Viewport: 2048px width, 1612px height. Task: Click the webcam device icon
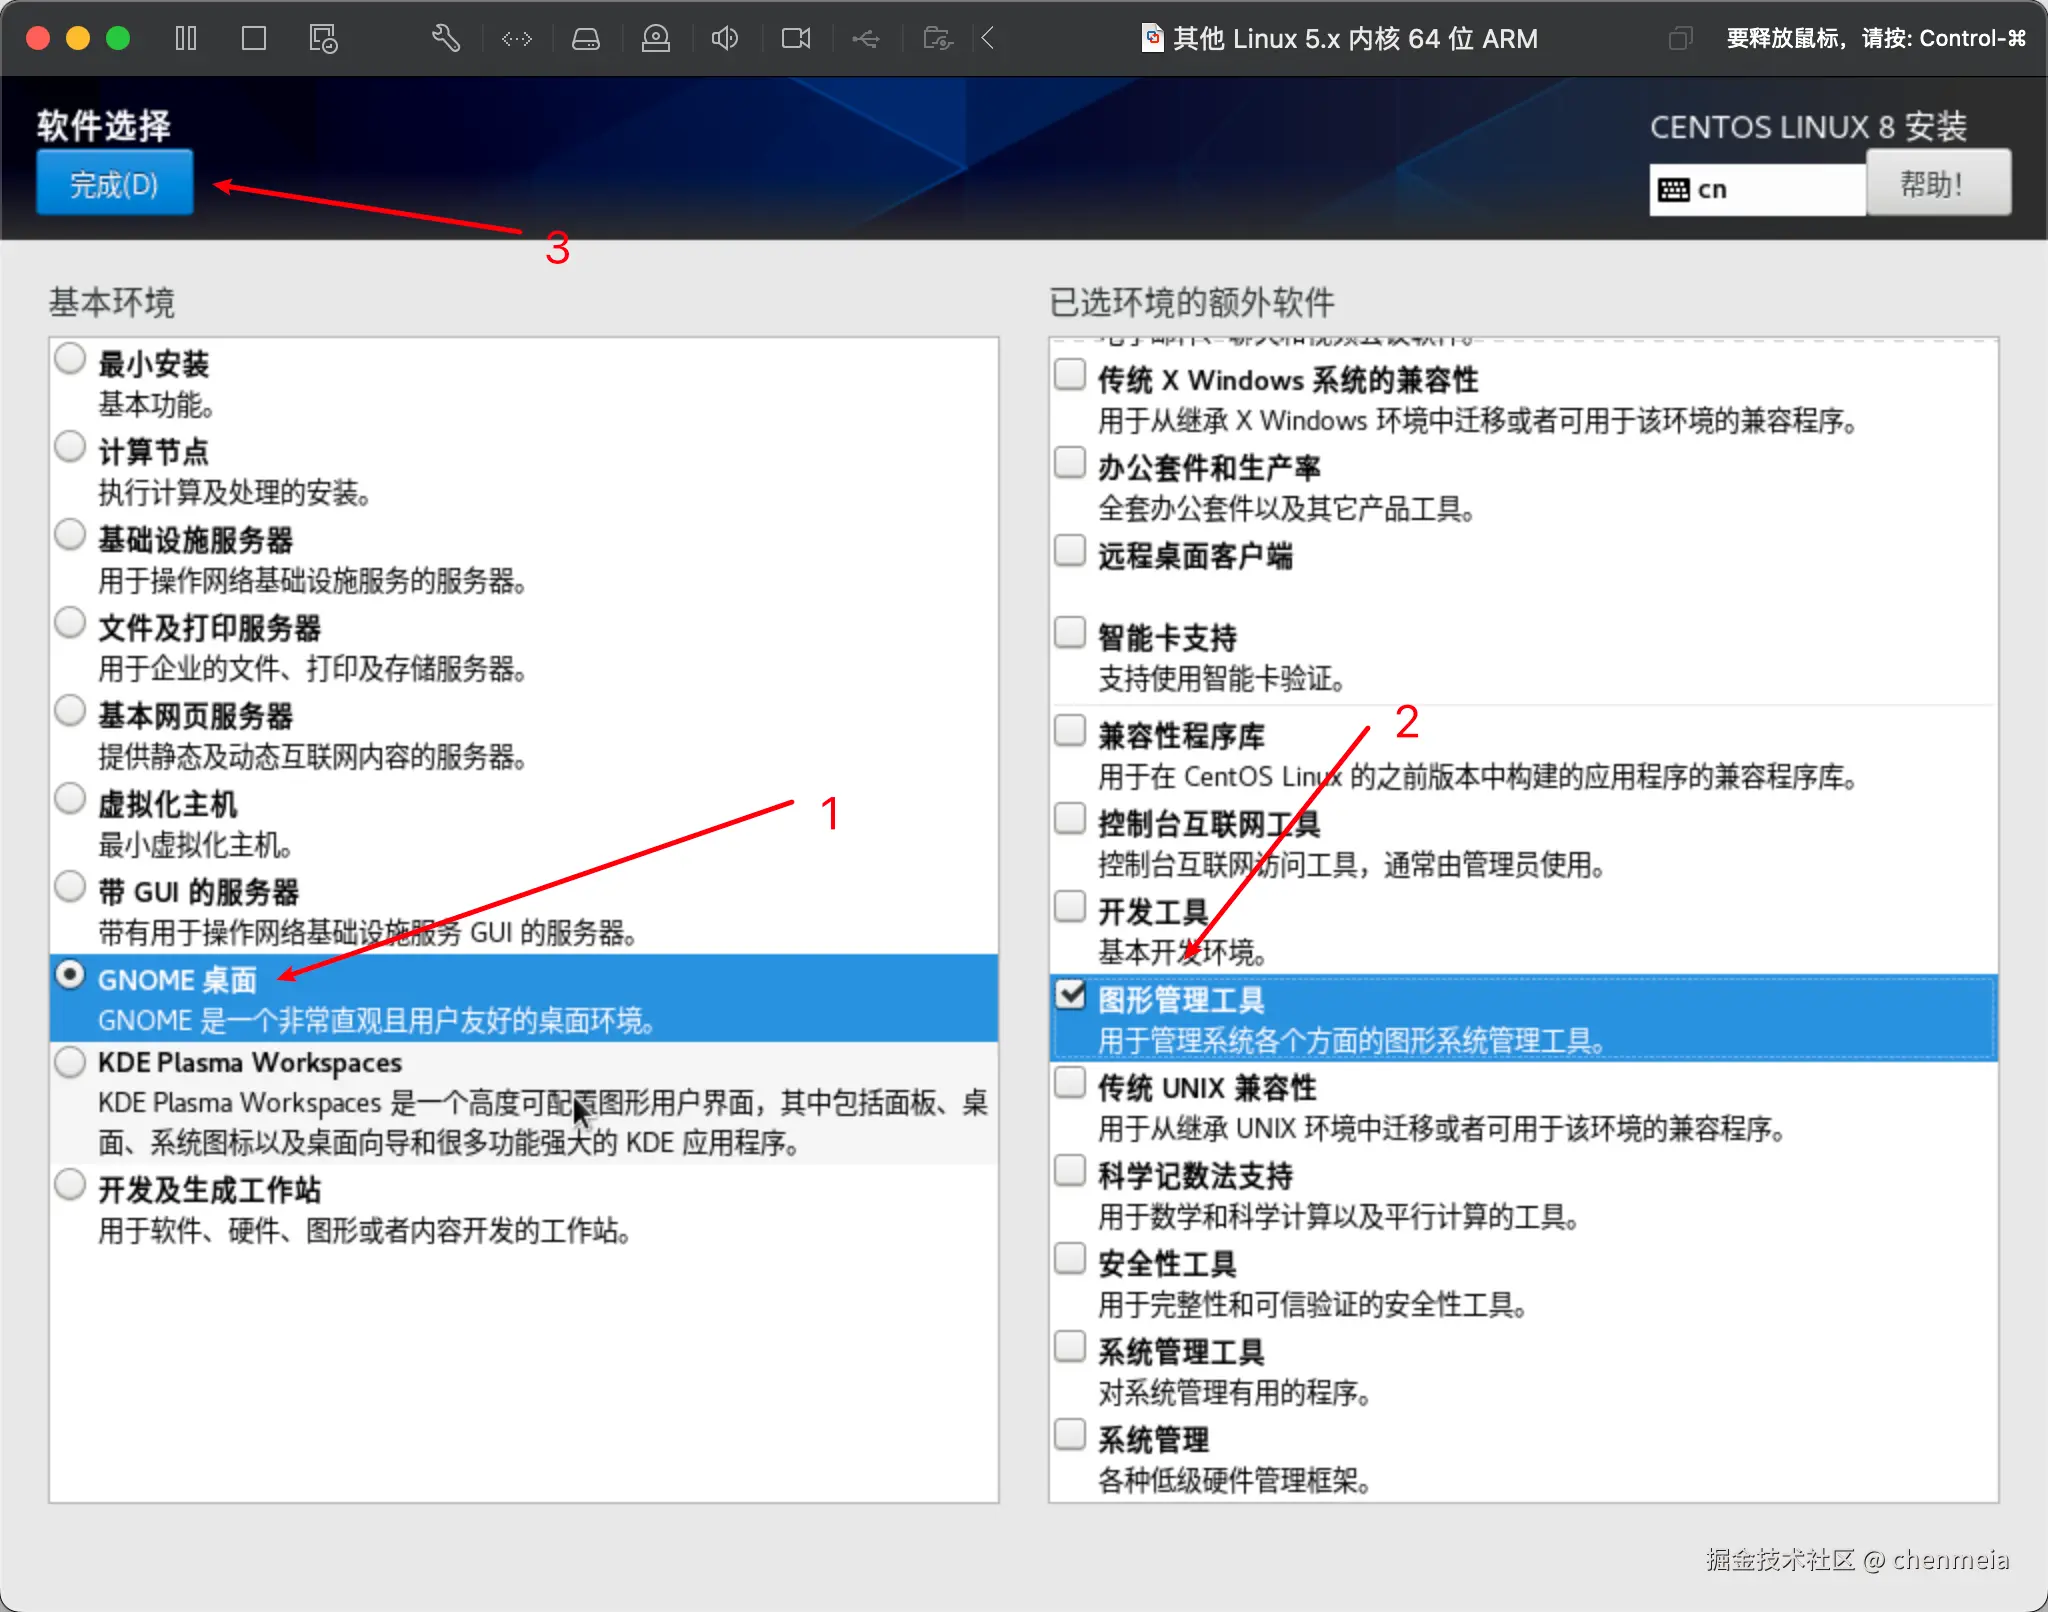click(x=656, y=38)
